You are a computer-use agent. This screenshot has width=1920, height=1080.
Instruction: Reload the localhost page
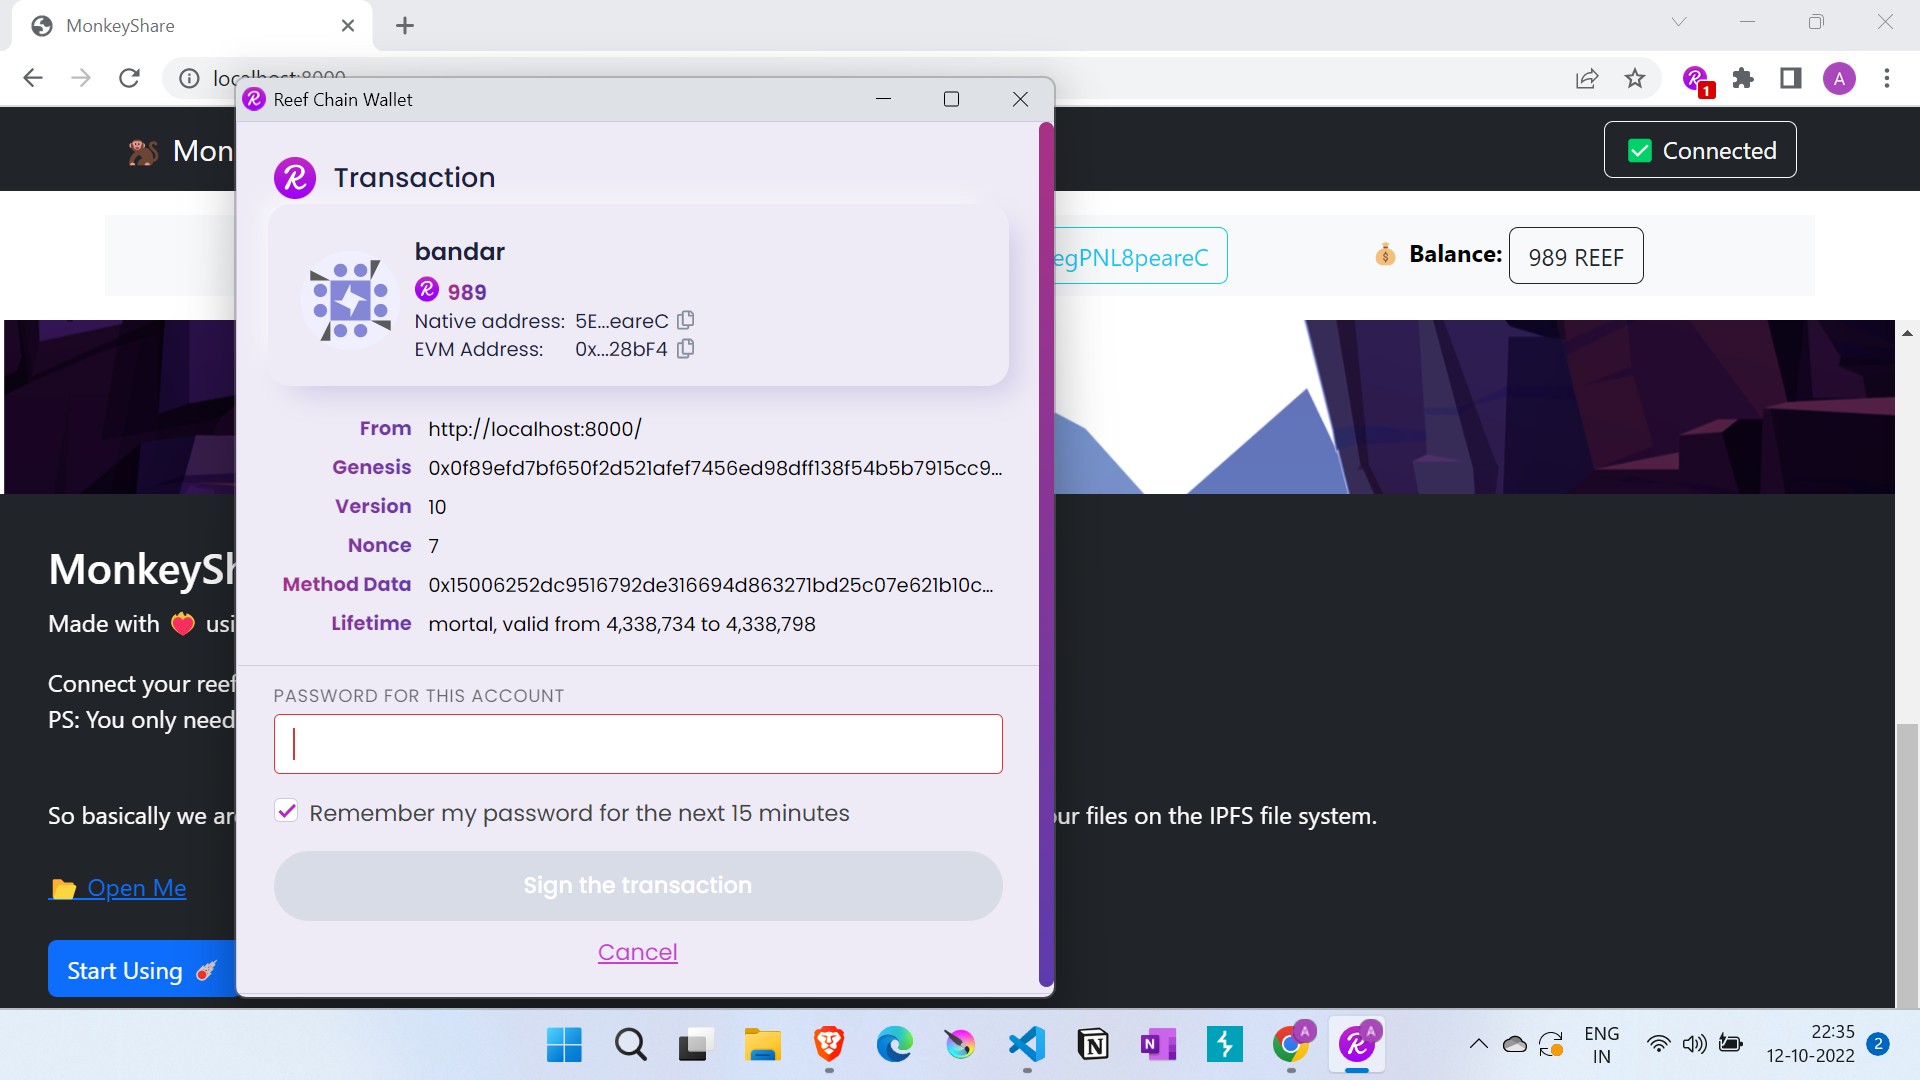tap(129, 78)
